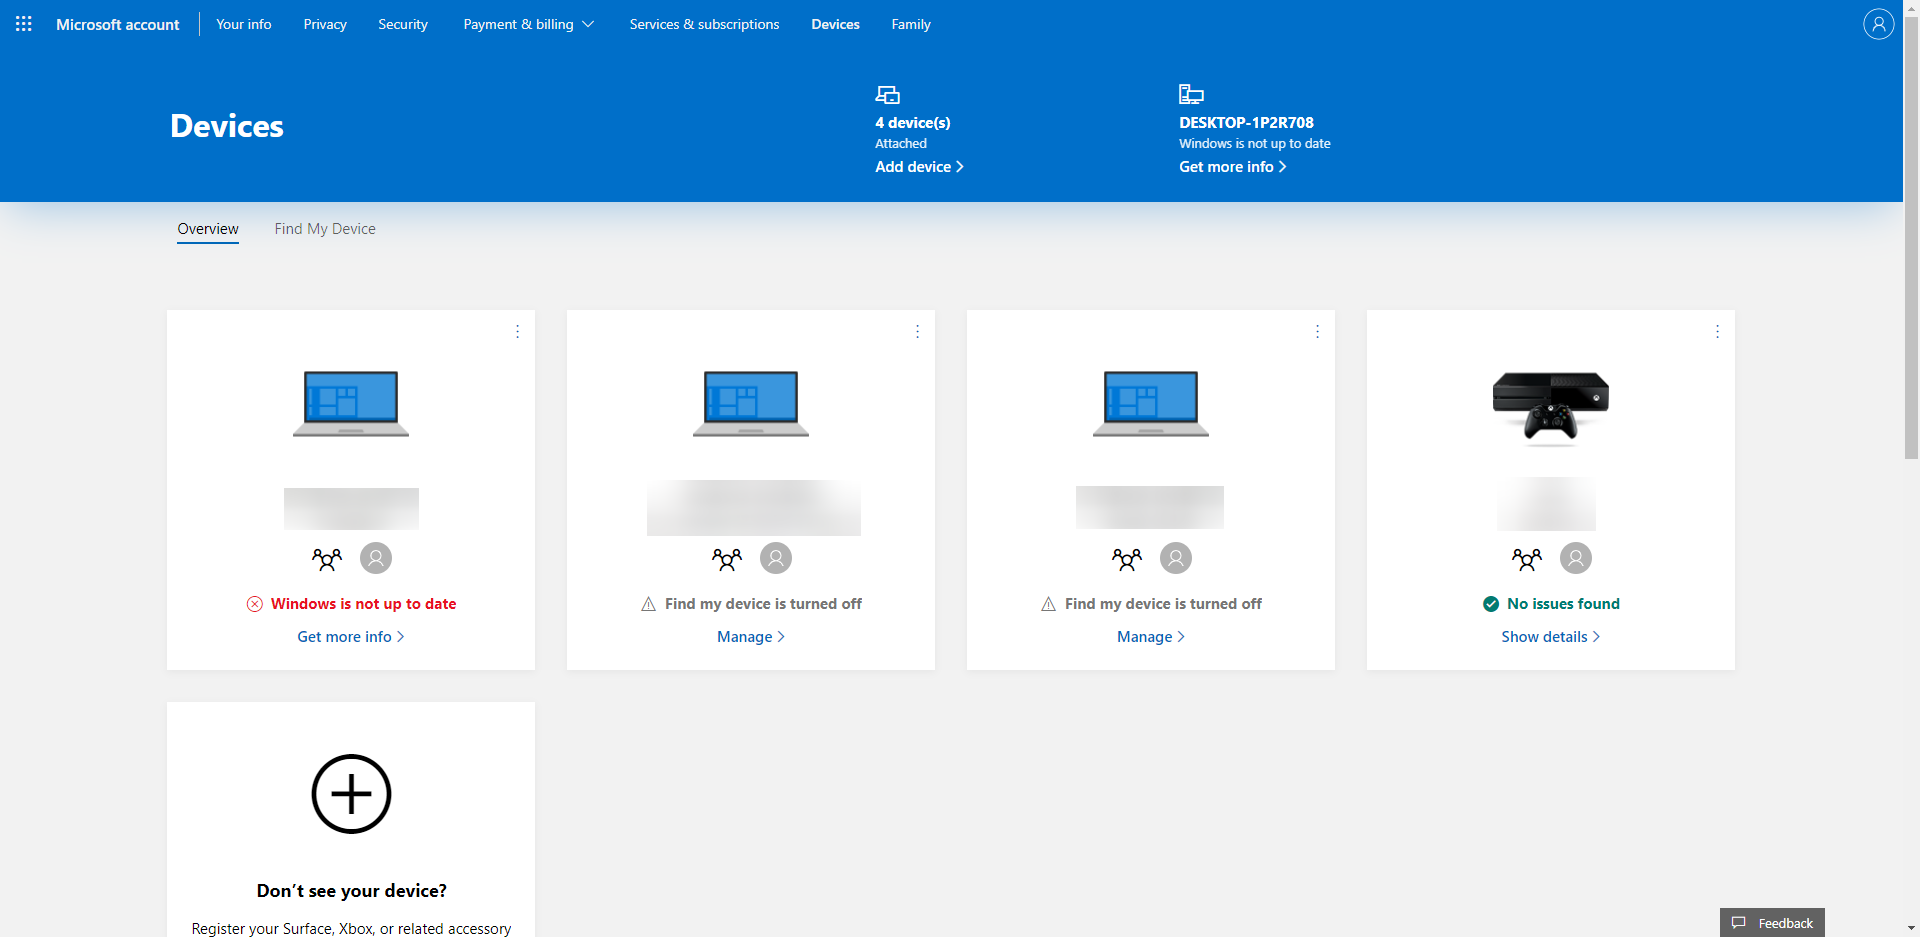This screenshot has width=1920, height=937.
Task: Open three-dot menu on third device card
Action: [1317, 332]
